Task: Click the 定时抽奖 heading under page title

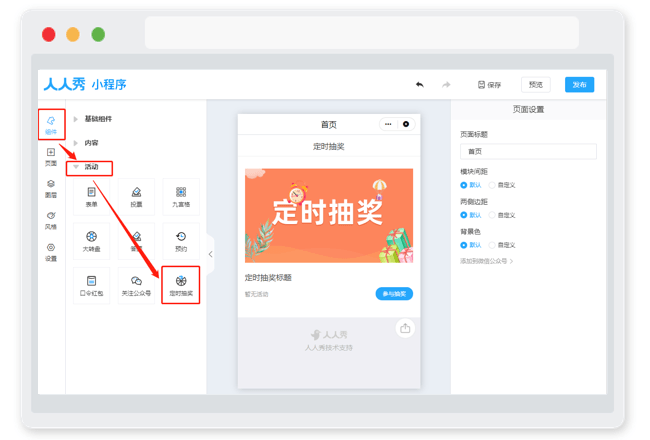Action: [x=329, y=146]
